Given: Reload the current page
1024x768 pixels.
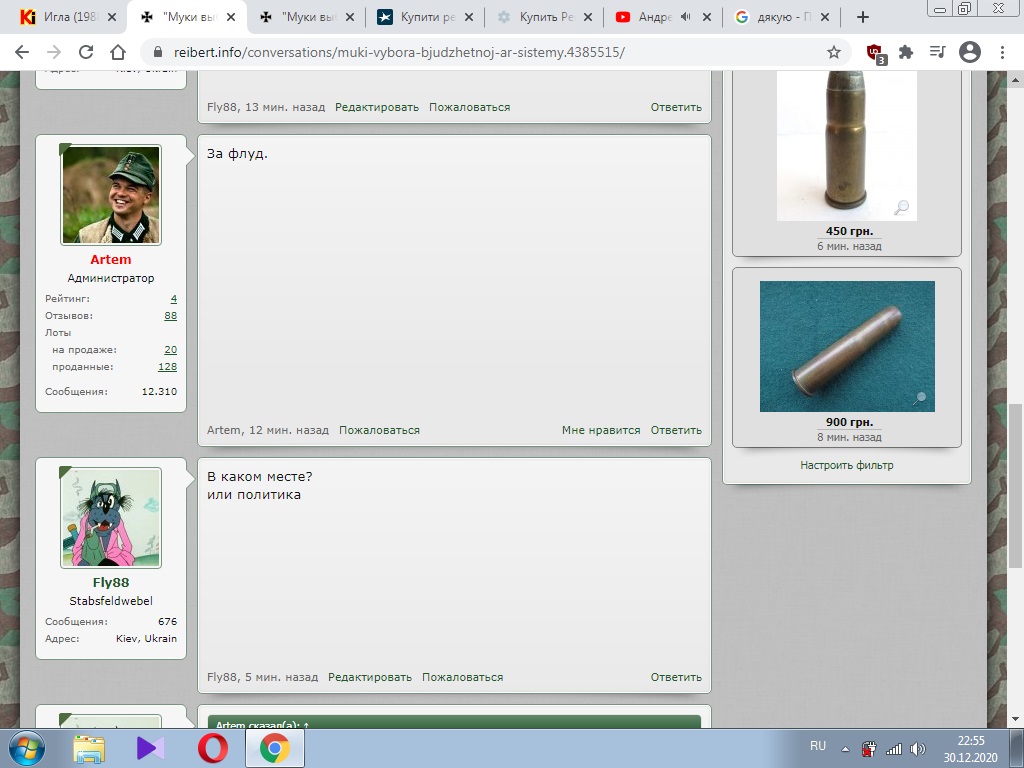Looking at the screenshot, I should click(86, 52).
